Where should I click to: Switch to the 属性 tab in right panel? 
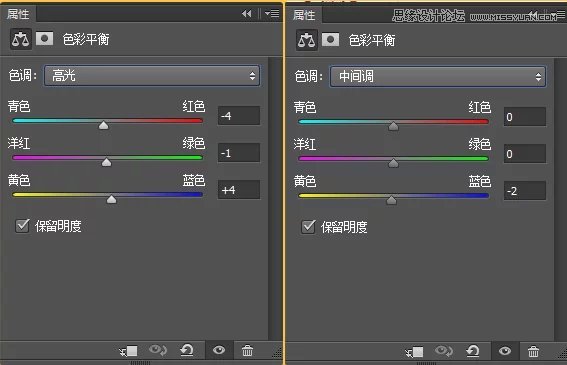click(x=304, y=15)
